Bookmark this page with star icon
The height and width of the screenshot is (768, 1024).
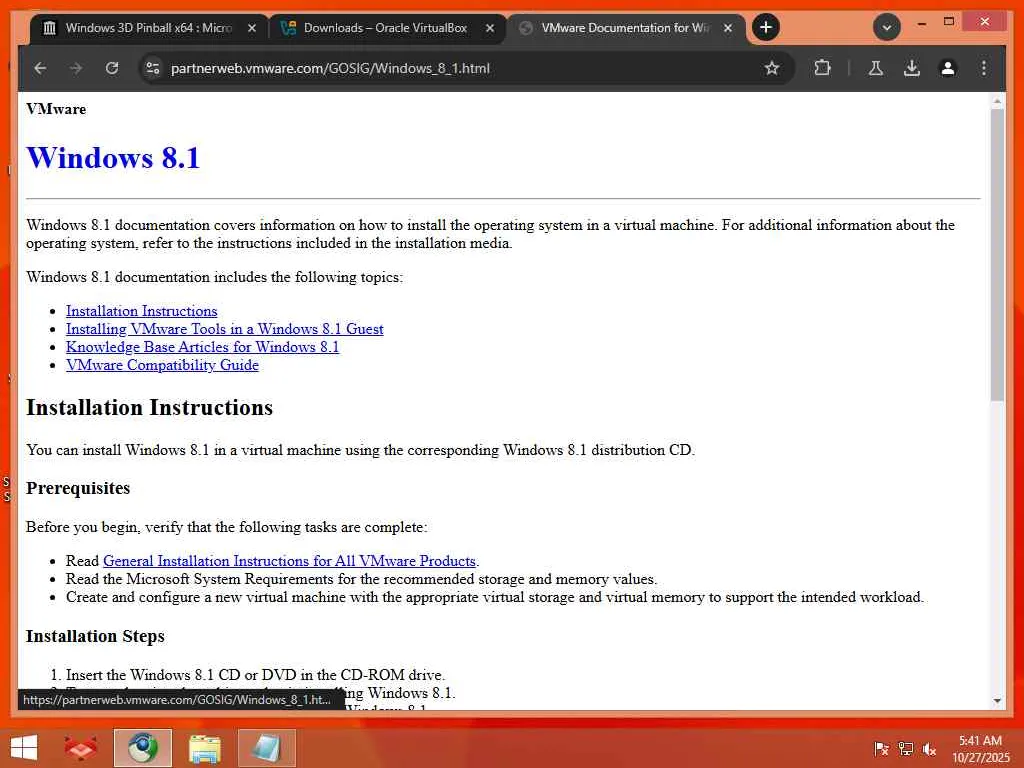pos(772,68)
